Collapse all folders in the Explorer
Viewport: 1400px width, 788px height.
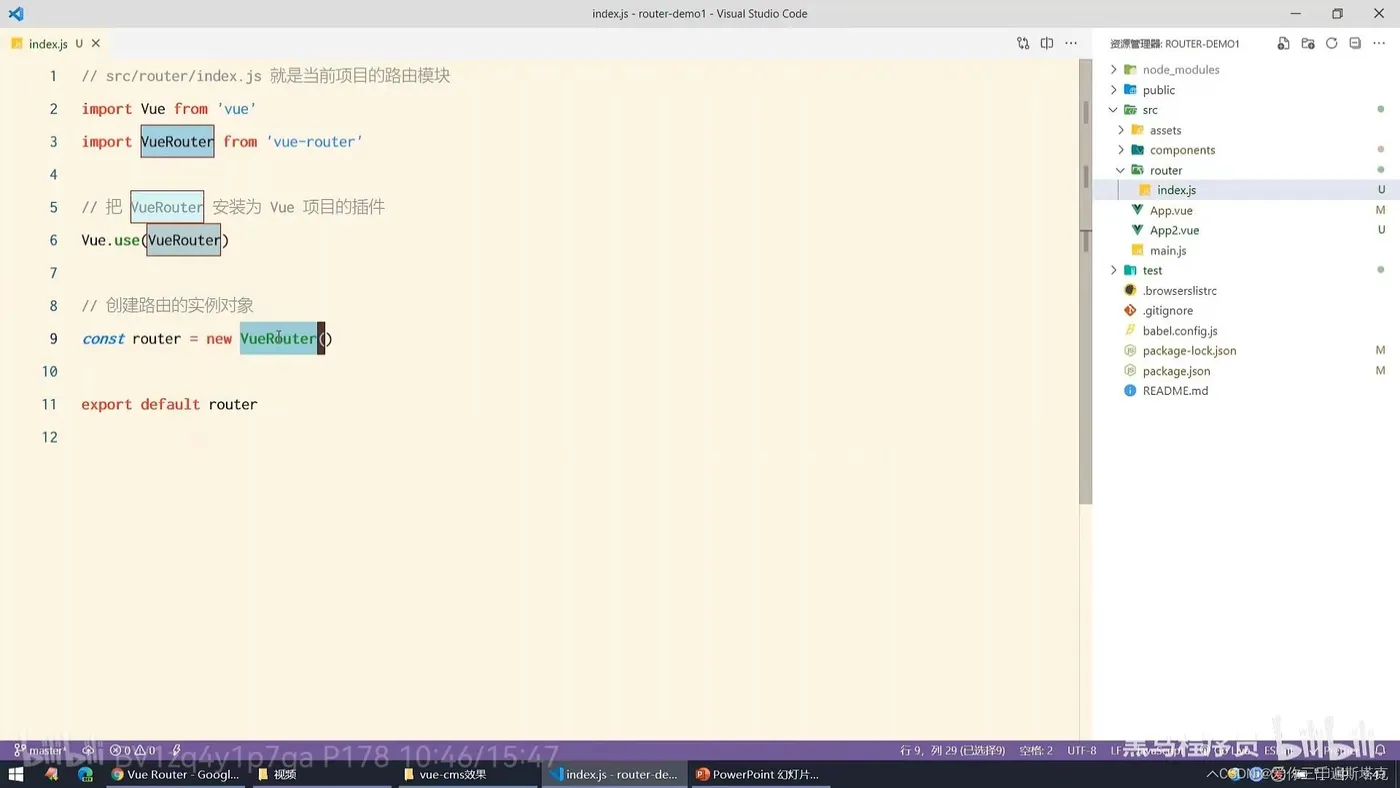pos(1355,44)
